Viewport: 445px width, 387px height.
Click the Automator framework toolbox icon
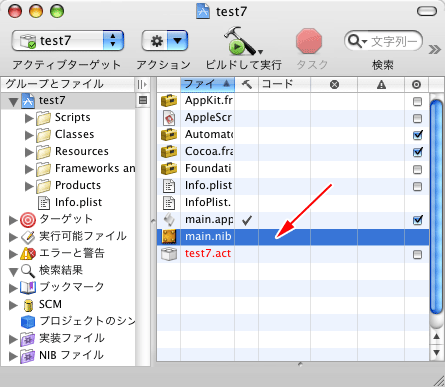coord(169,134)
